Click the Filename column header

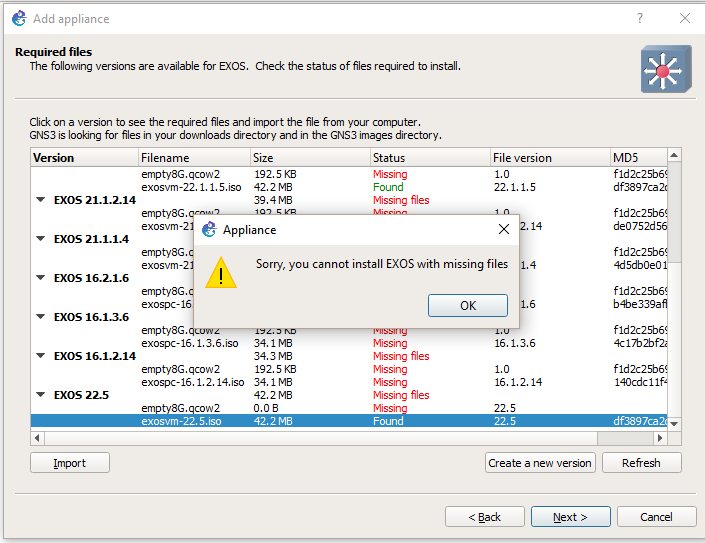194,158
